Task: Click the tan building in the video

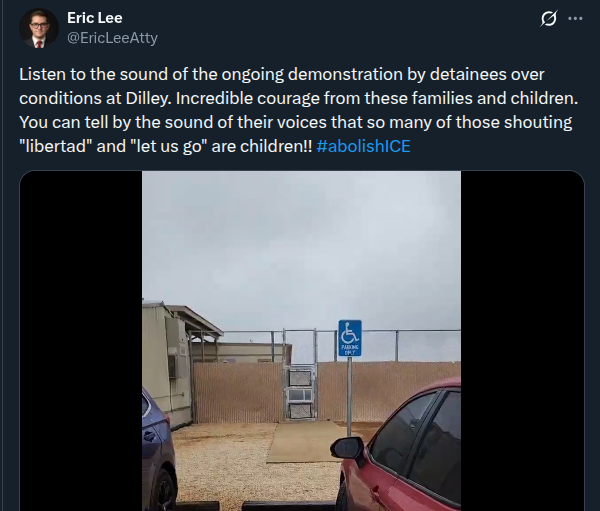Action: click(168, 364)
